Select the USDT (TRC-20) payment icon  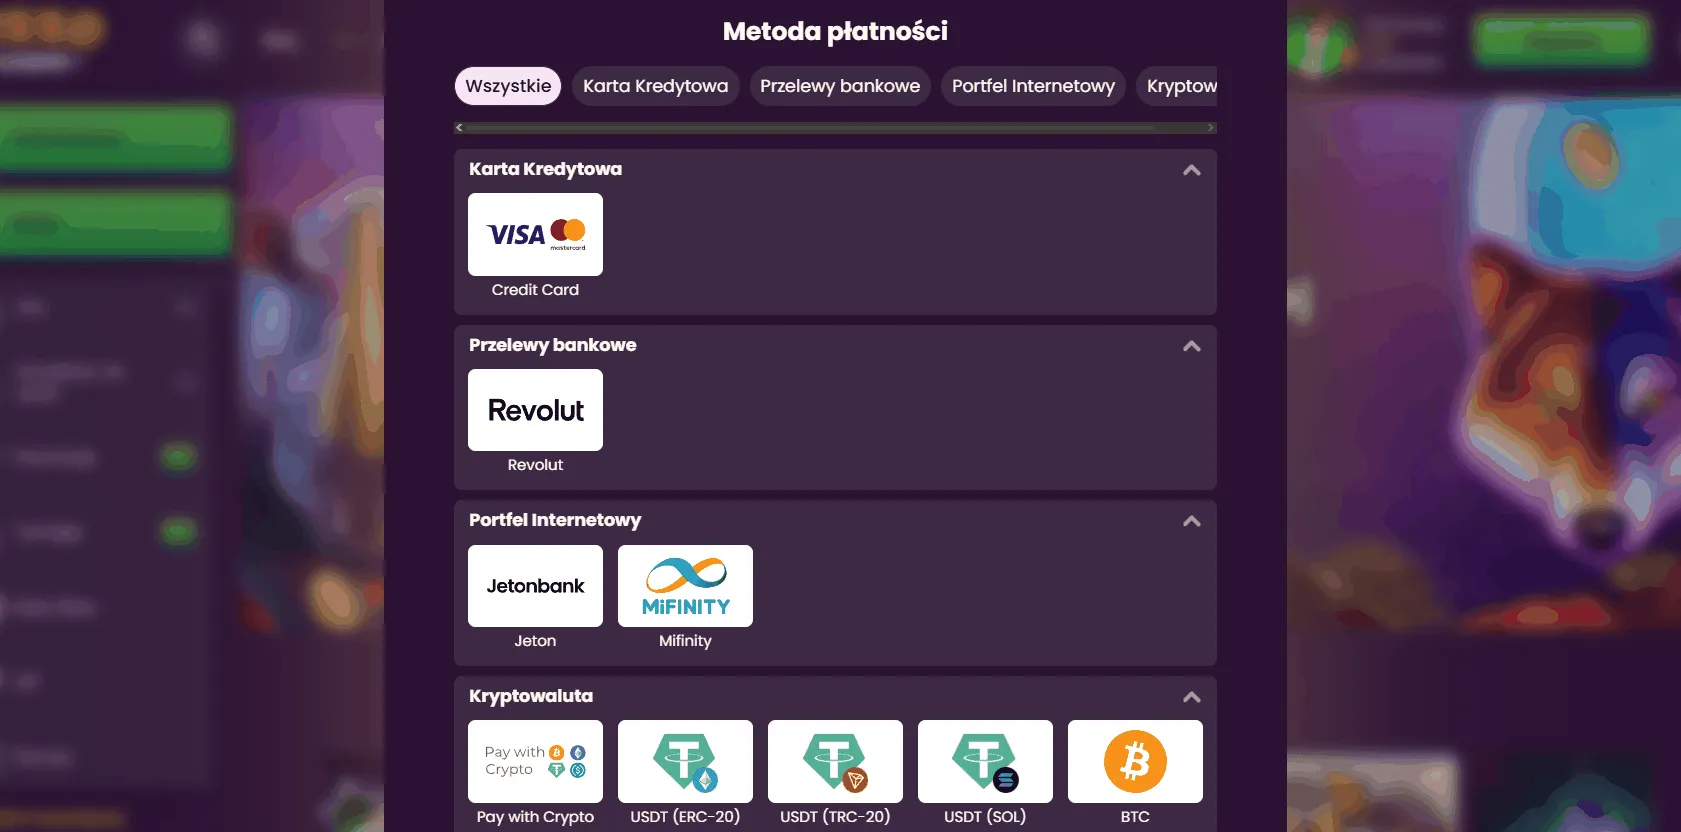(x=835, y=761)
